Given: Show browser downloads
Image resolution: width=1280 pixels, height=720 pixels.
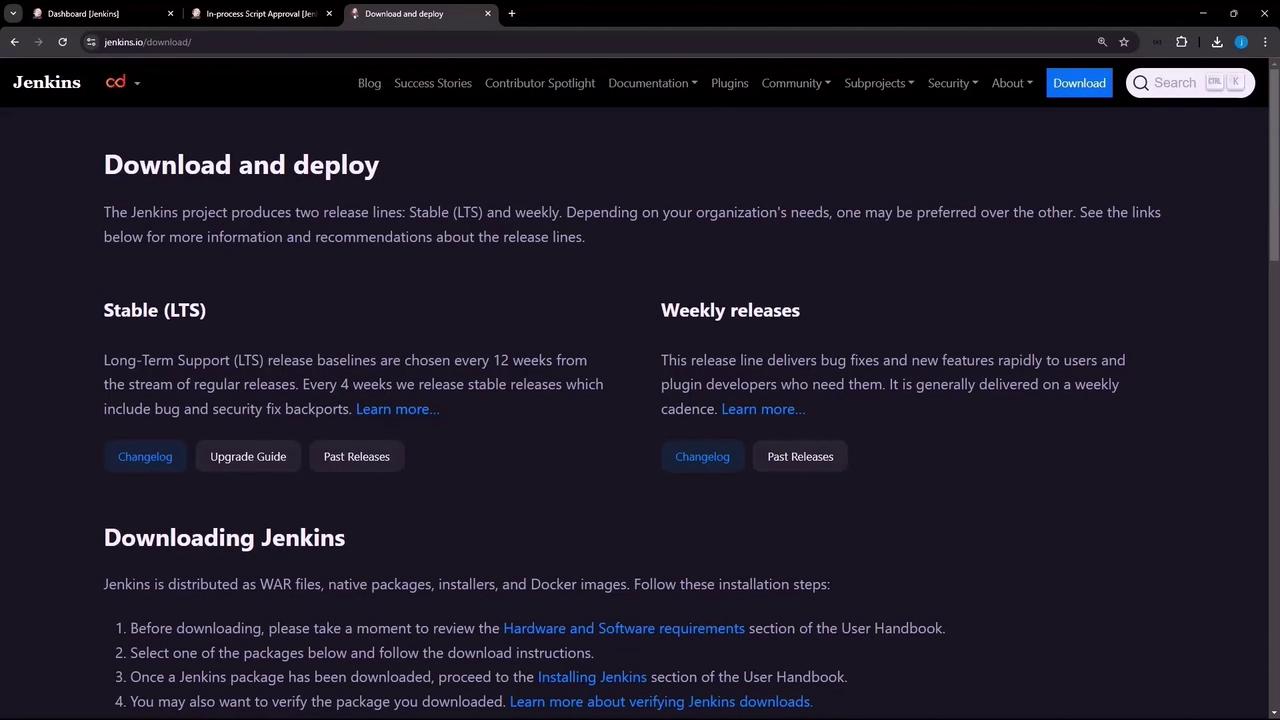Looking at the screenshot, I should 1217,42.
